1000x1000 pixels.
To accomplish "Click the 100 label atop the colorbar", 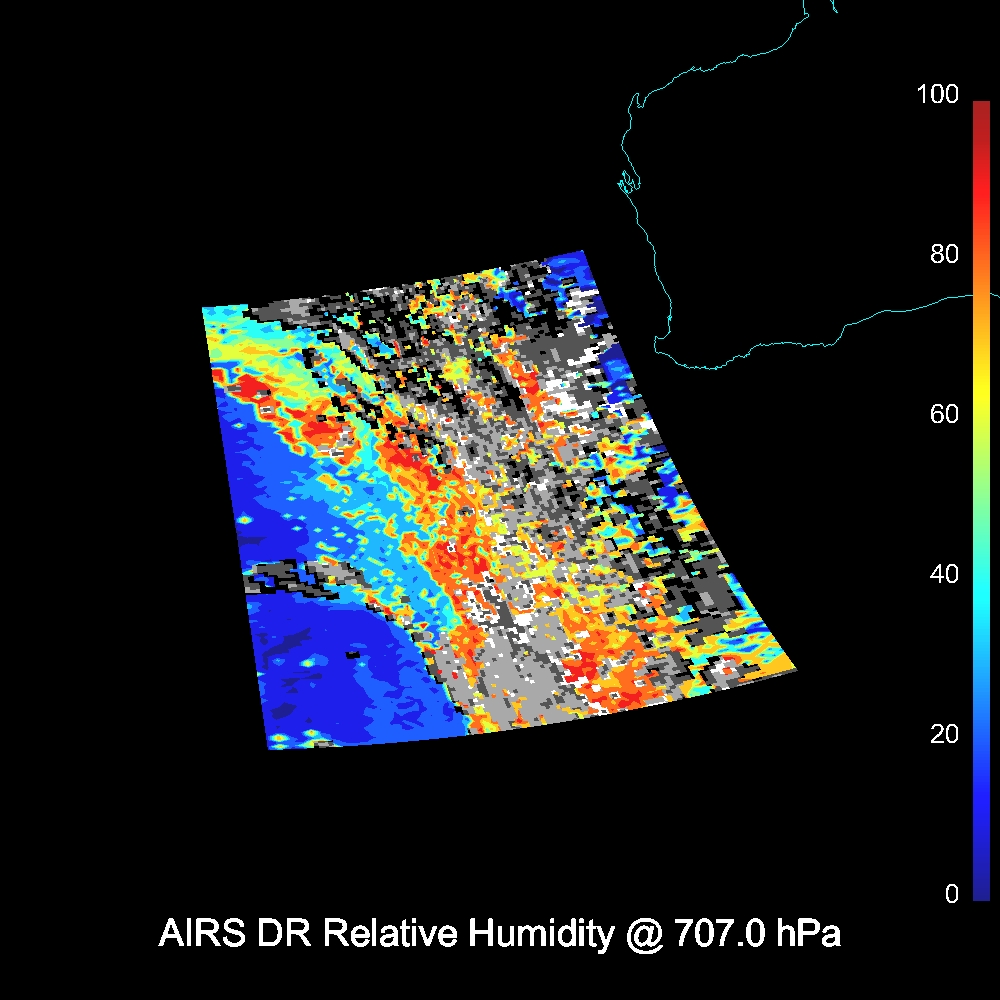I will (x=937, y=95).
